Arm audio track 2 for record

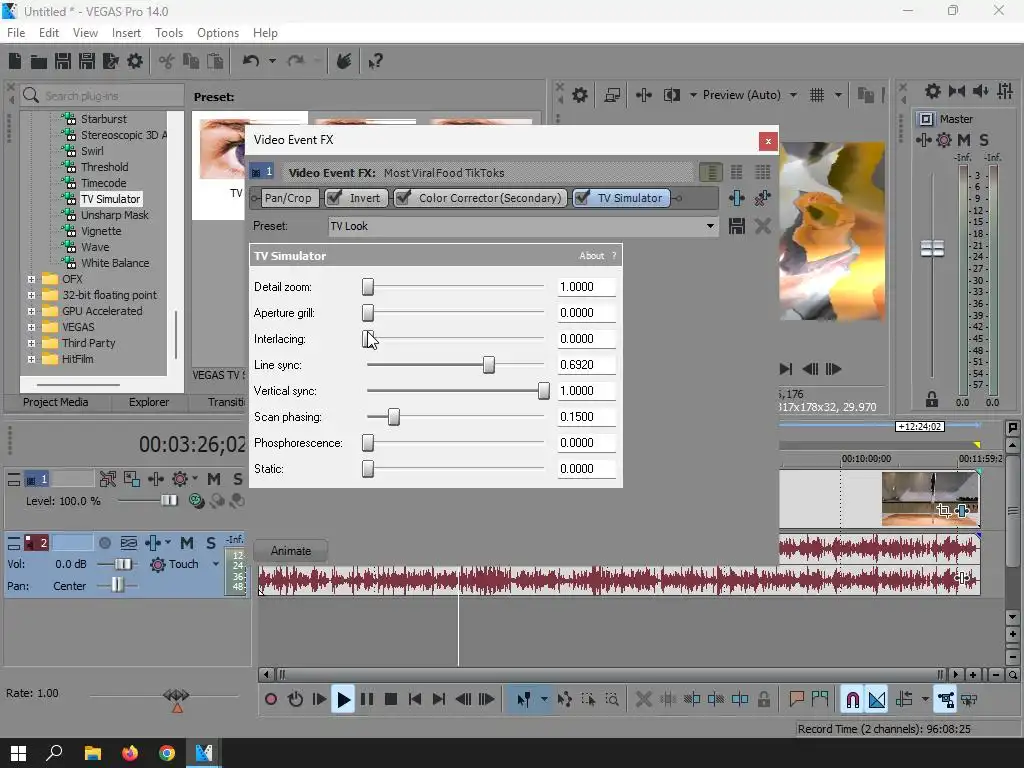click(x=104, y=543)
